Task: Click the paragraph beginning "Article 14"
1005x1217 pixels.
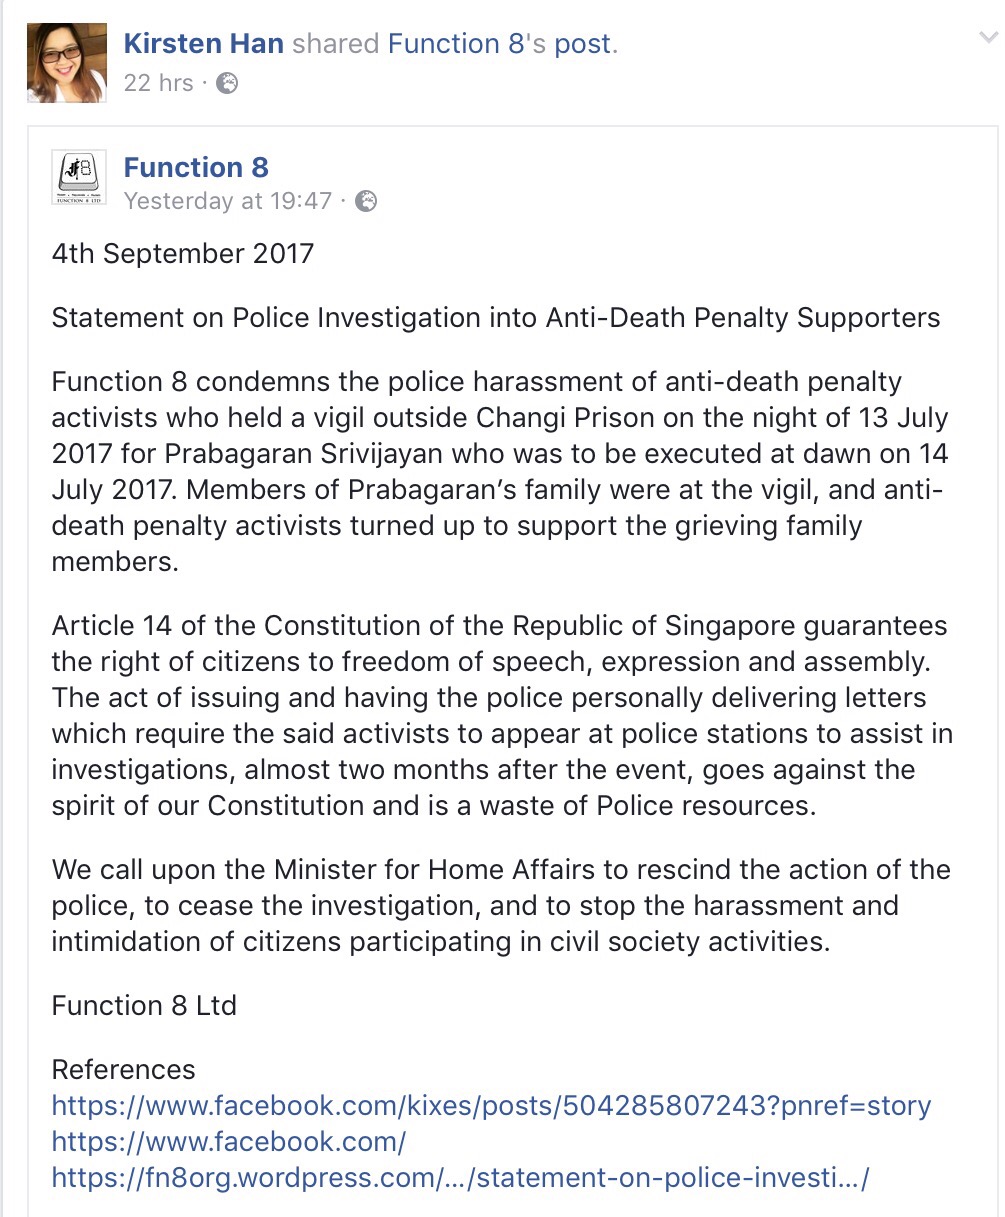Action: (500, 715)
